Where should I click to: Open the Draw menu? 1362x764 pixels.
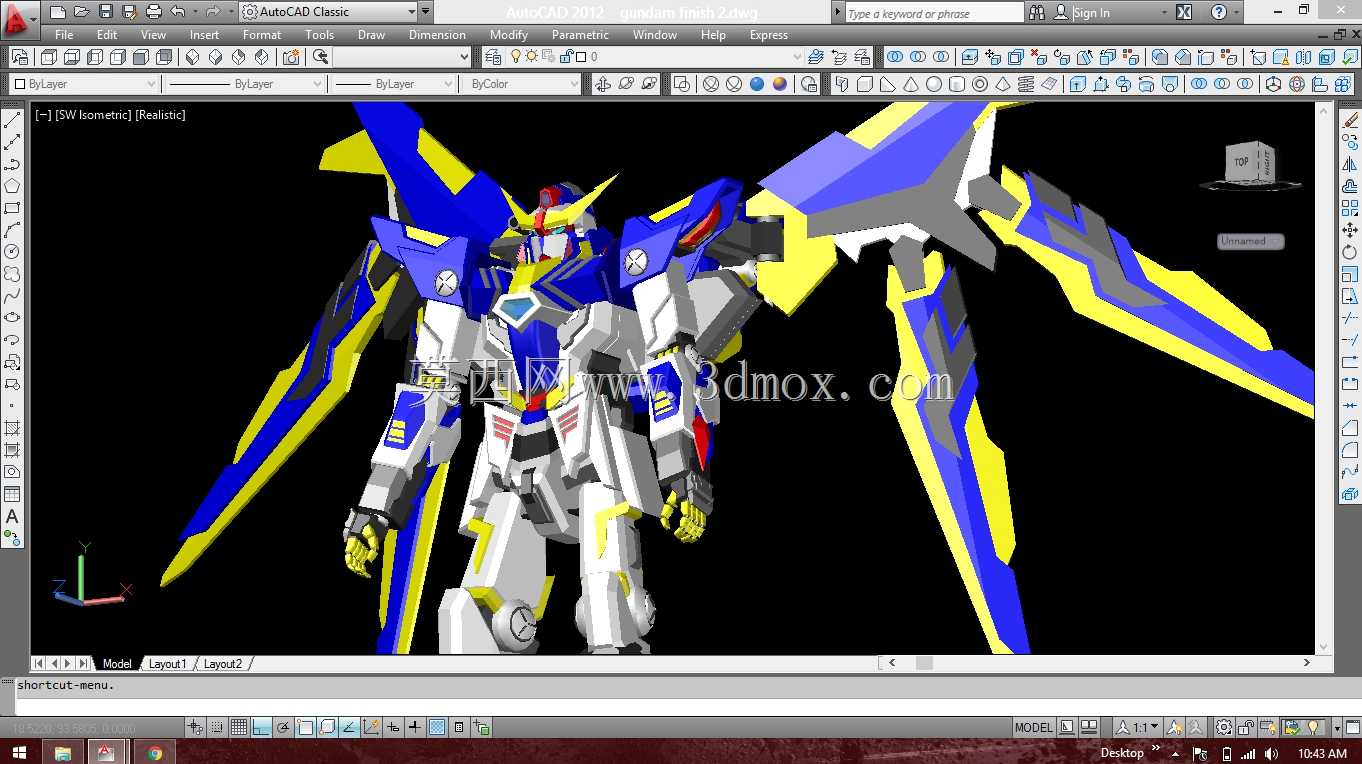point(371,35)
